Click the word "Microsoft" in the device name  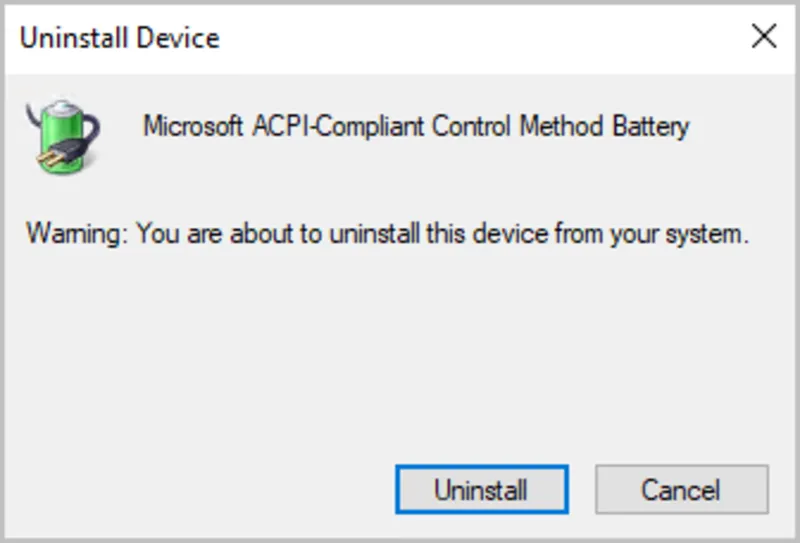click(x=192, y=127)
